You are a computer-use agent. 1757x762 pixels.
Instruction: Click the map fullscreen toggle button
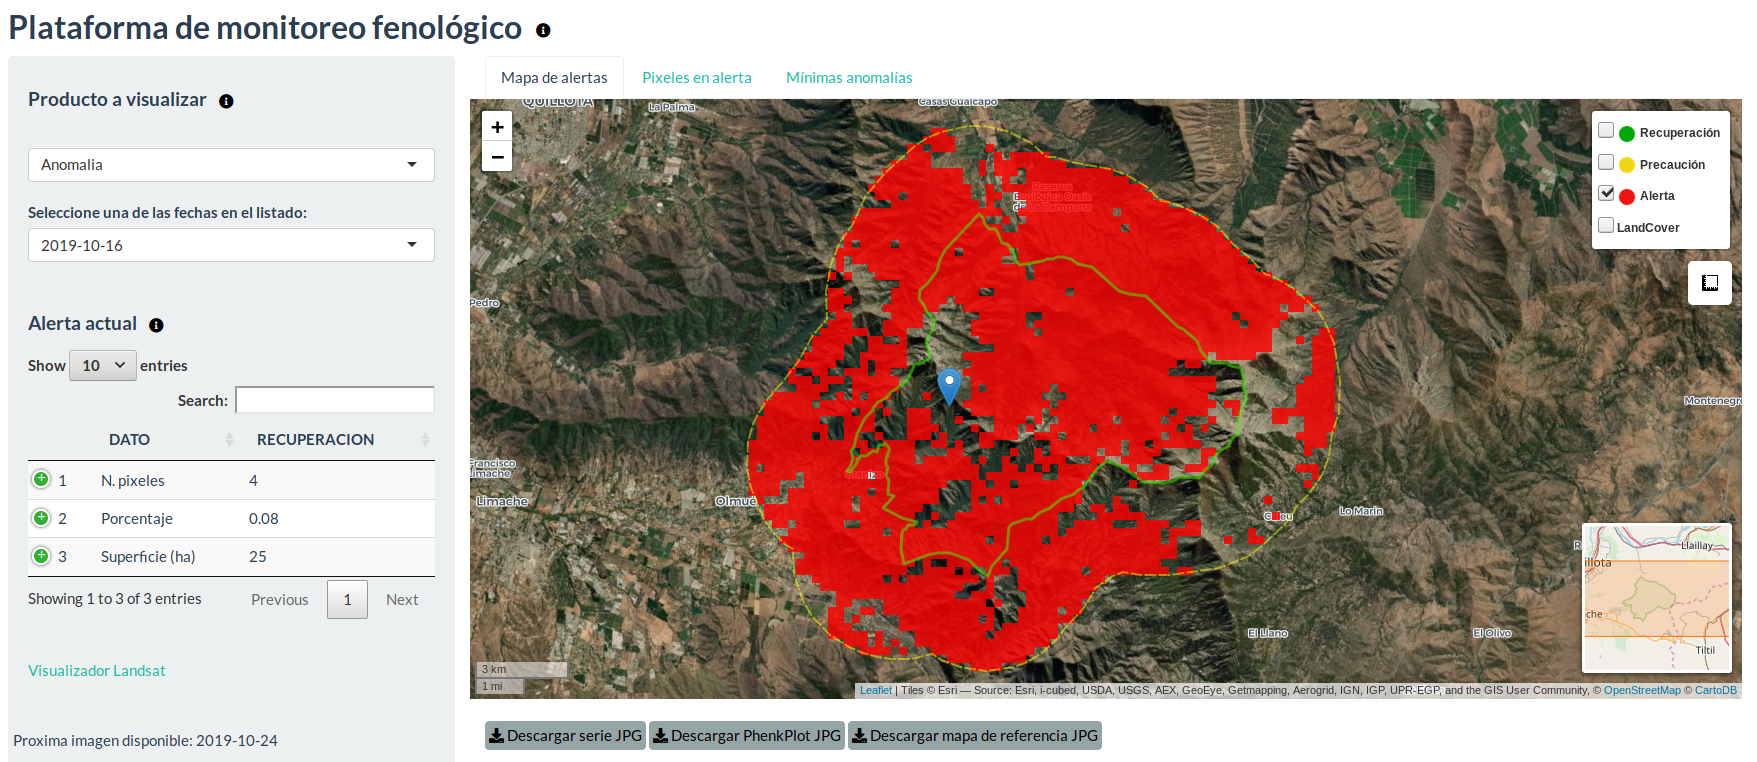click(1709, 283)
